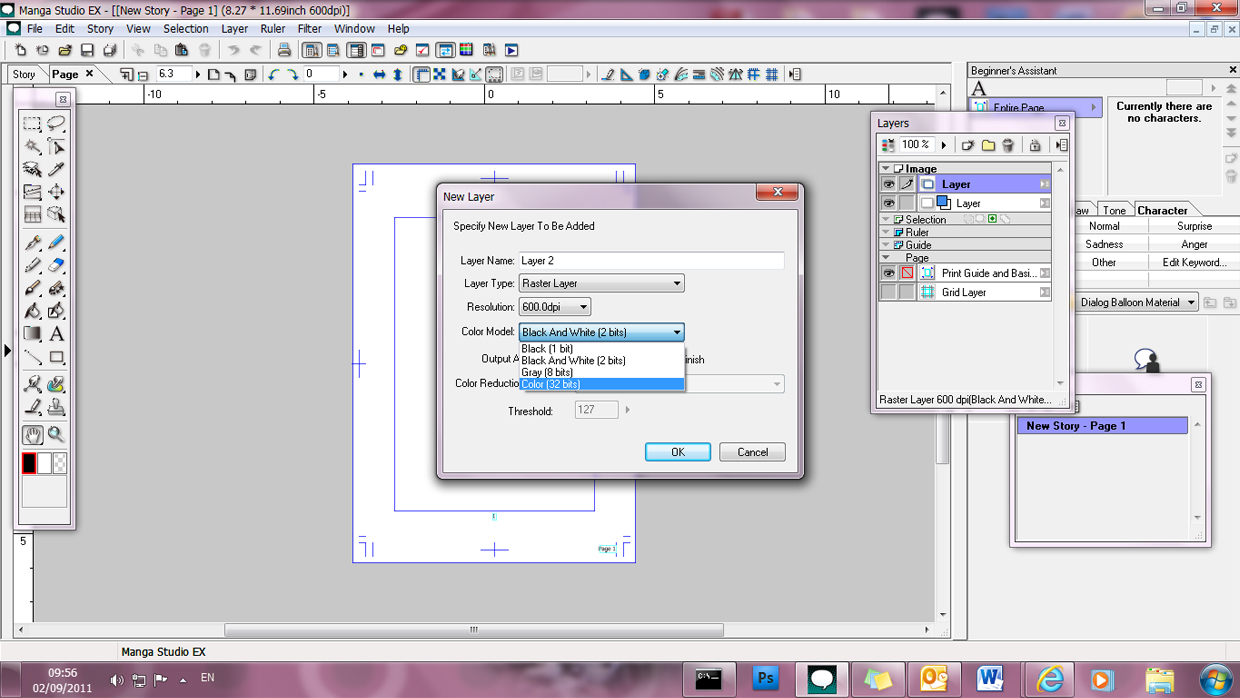The image size is (1240, 698).
Task: Open the Resolution dropdown
Action: 555,307
